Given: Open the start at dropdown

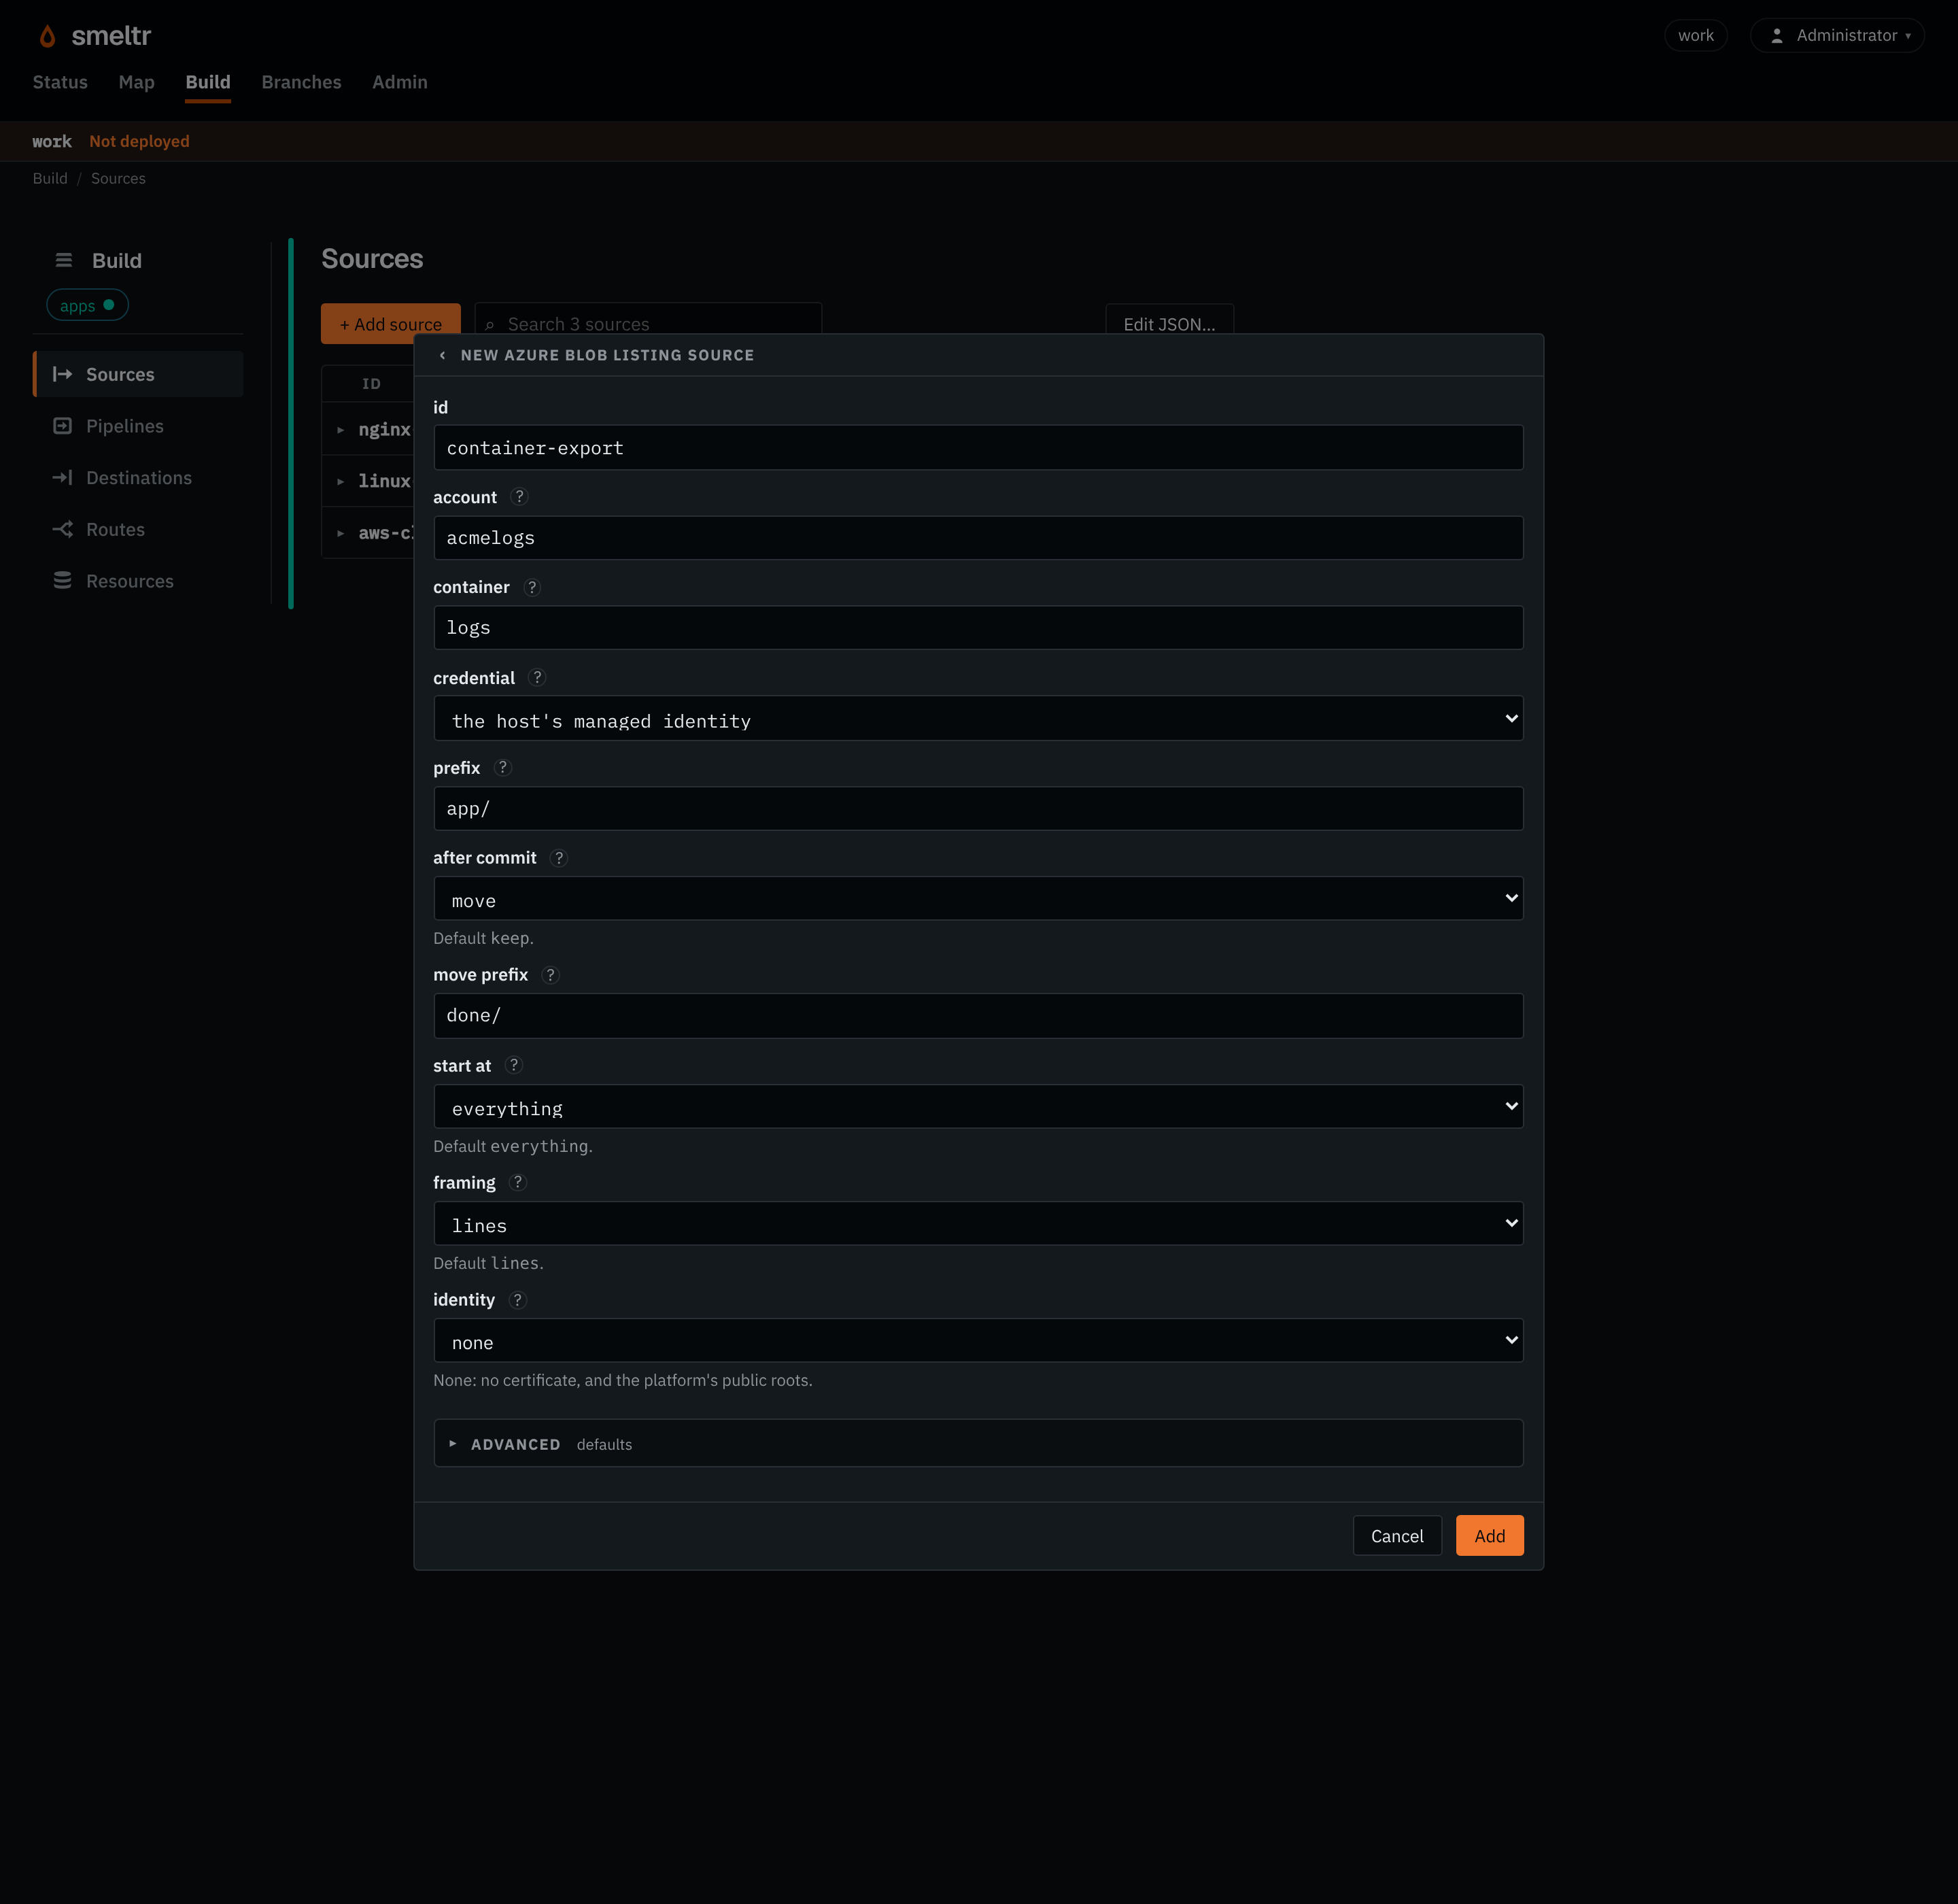Looking at the screenshot, I should tap(978, 1107).
